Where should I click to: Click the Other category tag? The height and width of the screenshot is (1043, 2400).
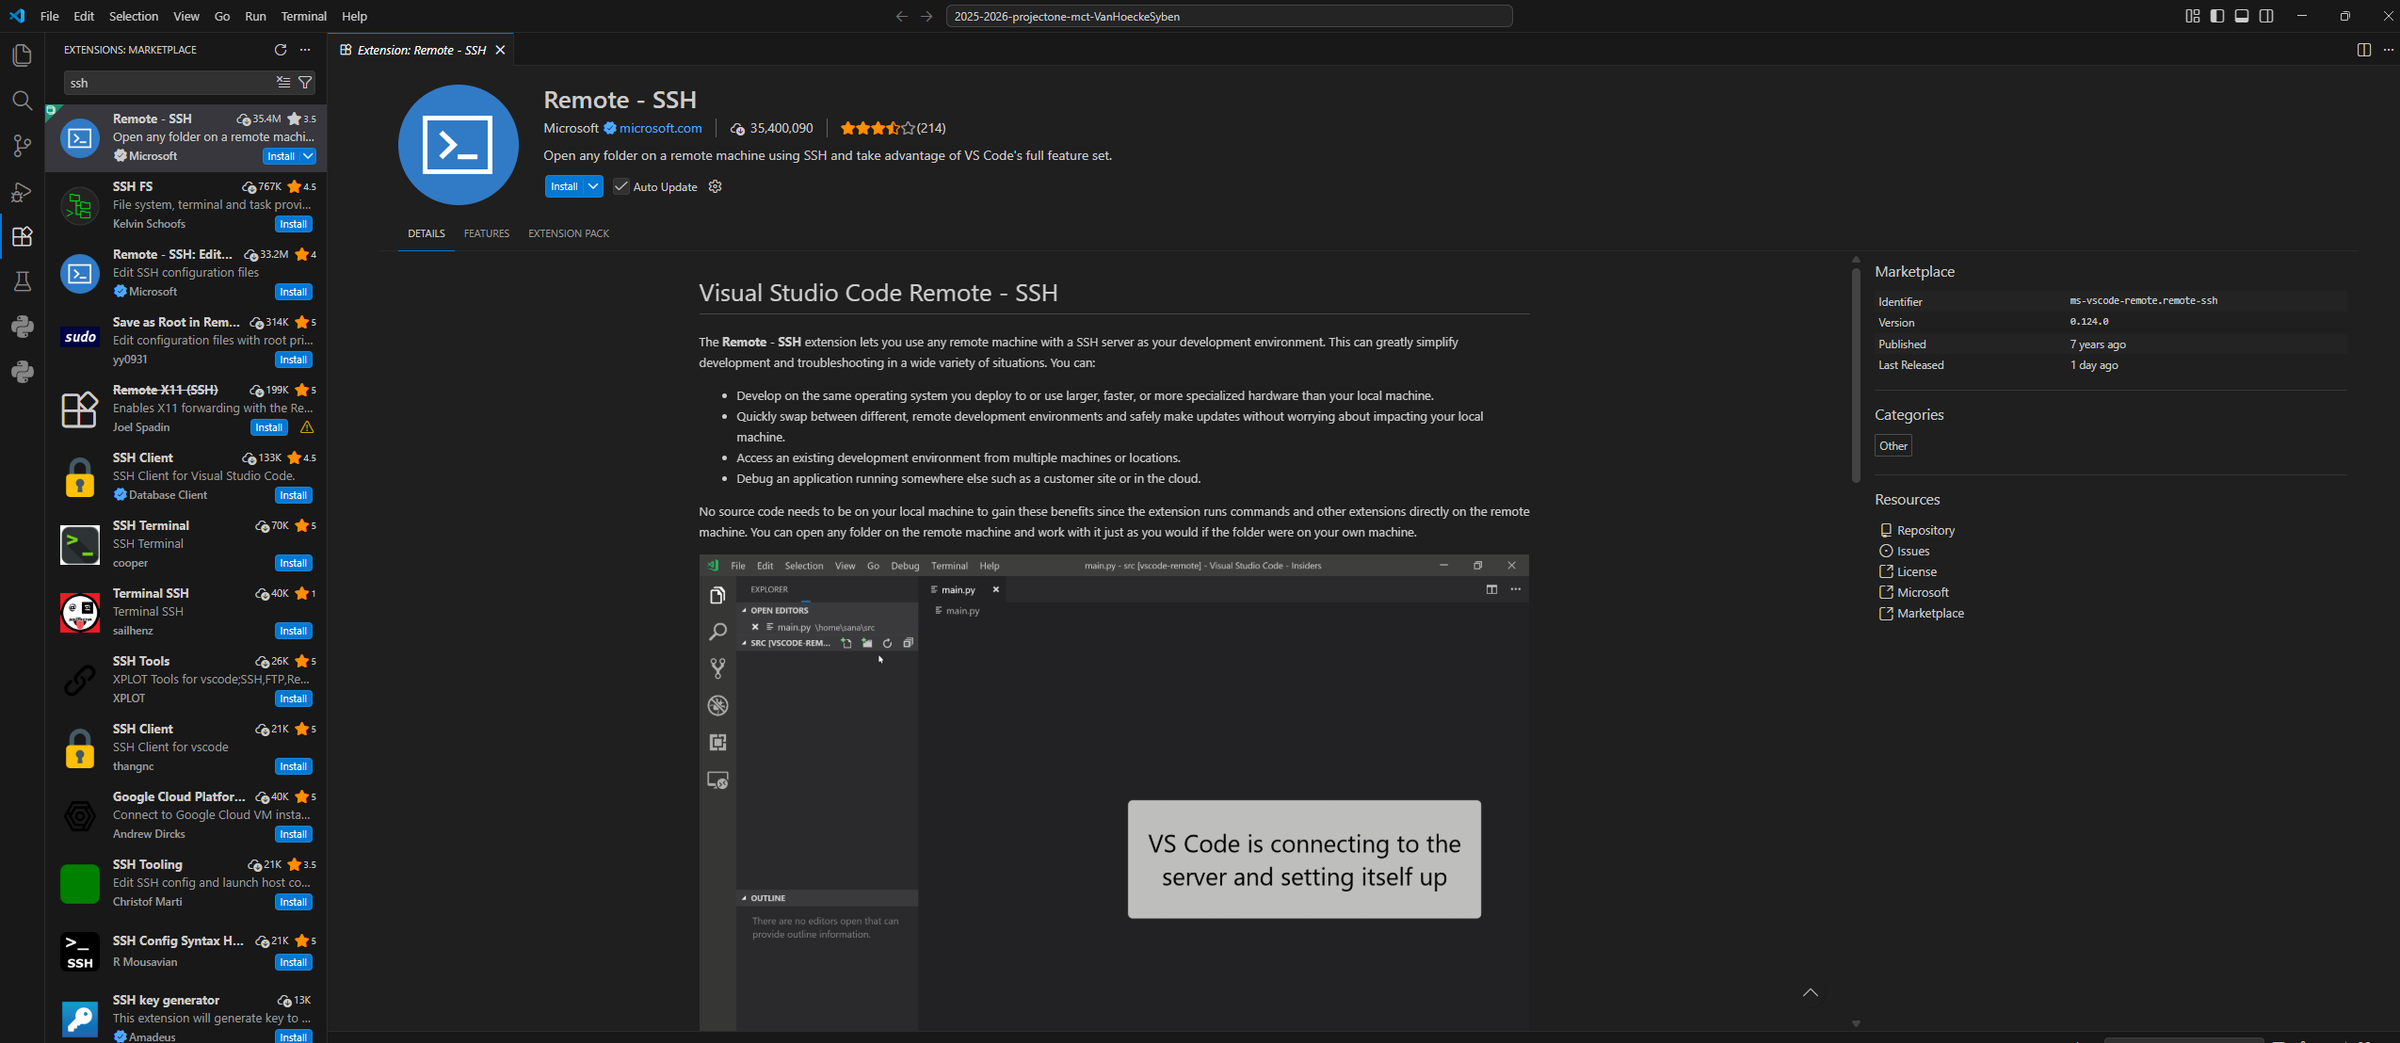(1893, 446)
